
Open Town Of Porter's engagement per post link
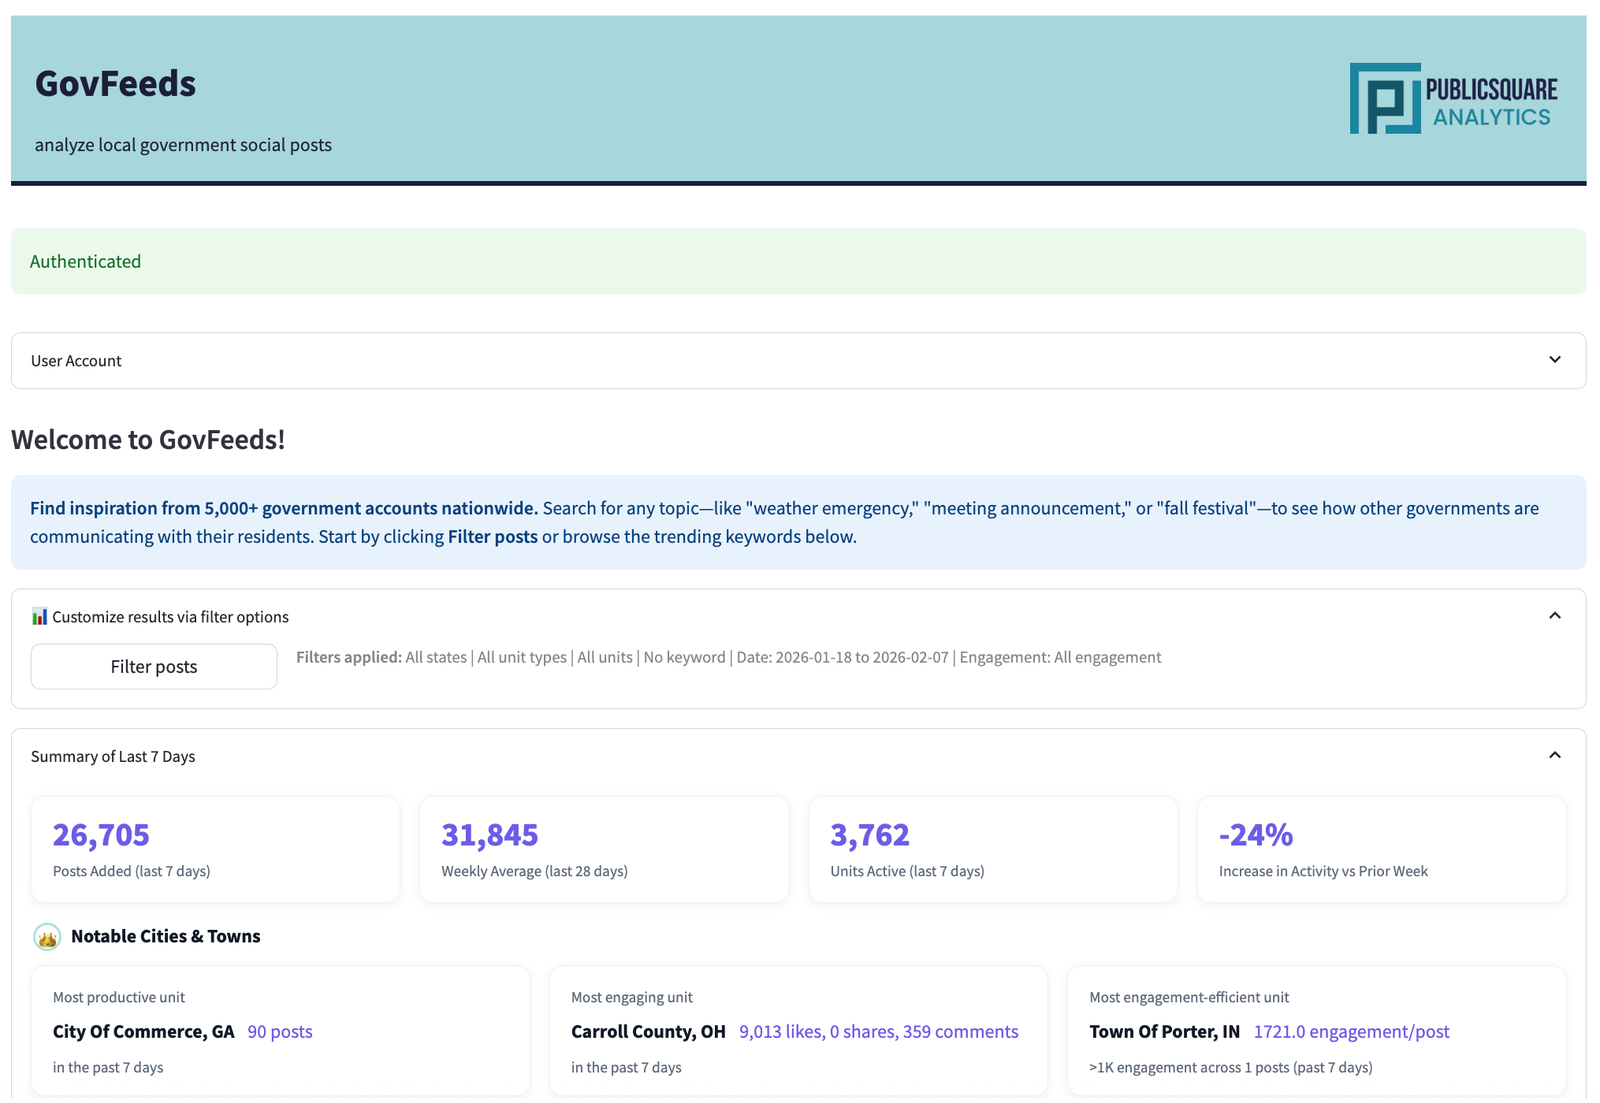coord(1351,1031)
